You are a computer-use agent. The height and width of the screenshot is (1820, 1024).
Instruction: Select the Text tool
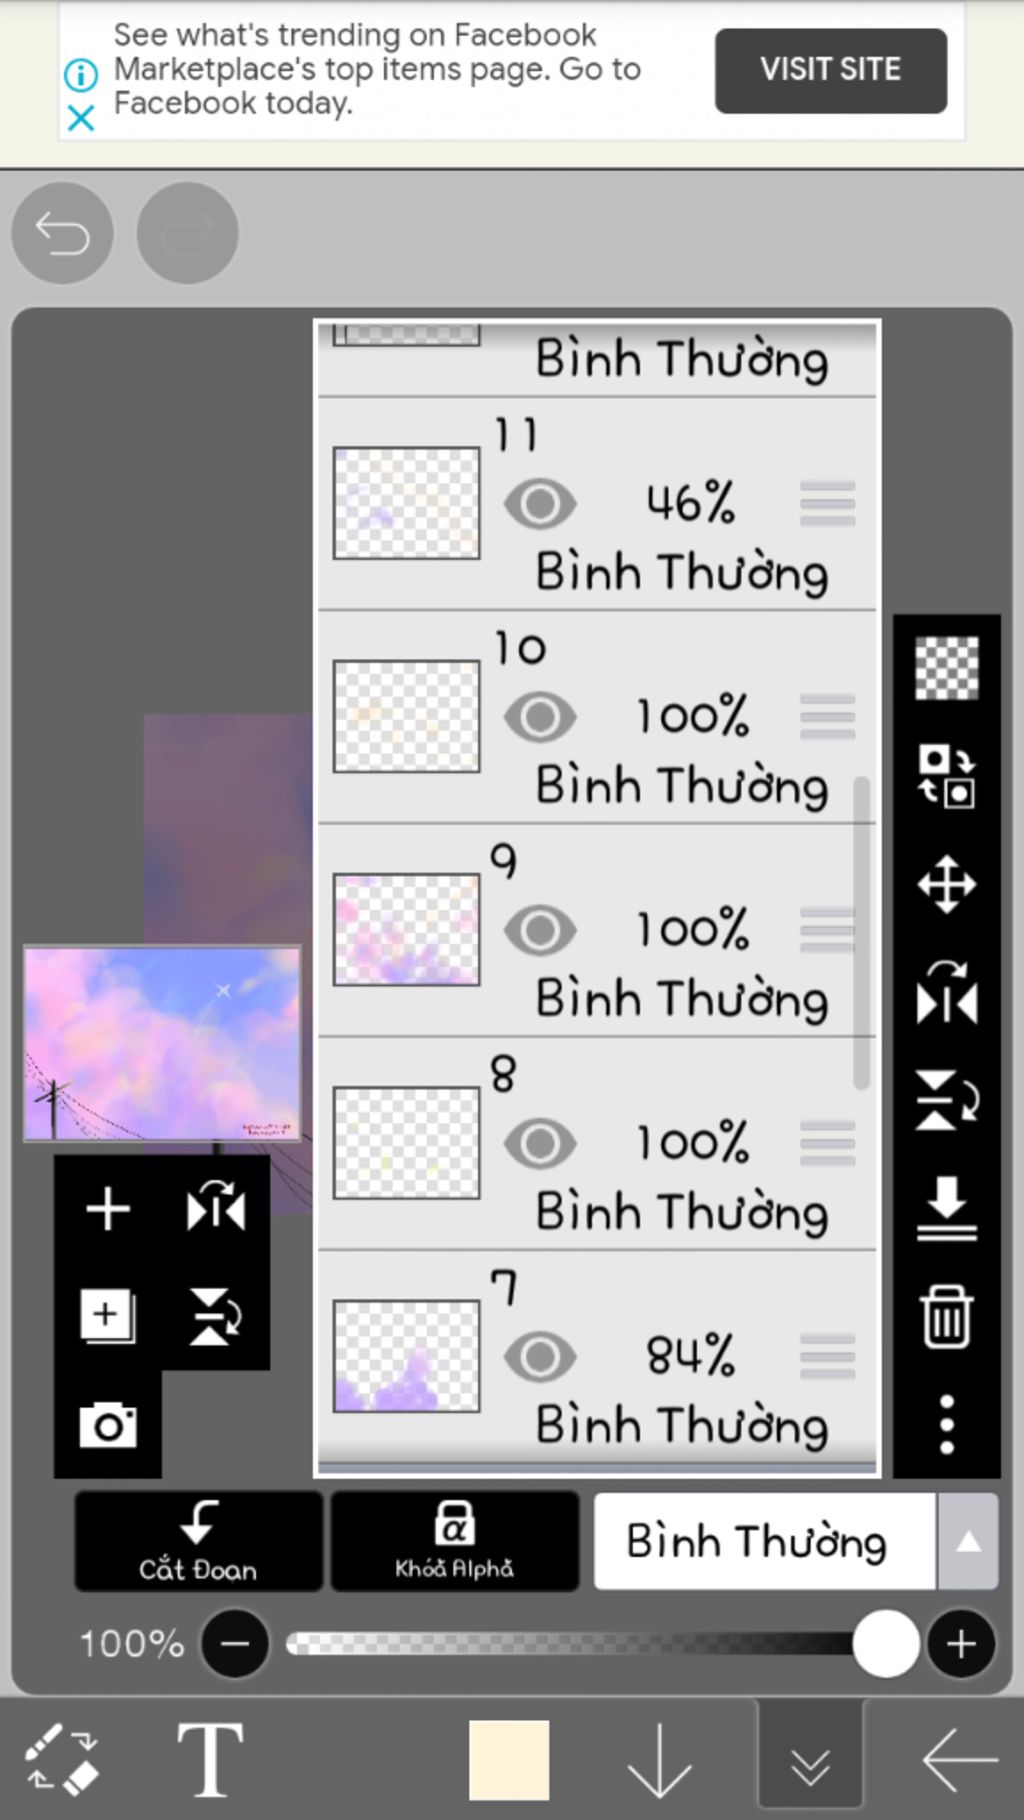[210, 1760]
